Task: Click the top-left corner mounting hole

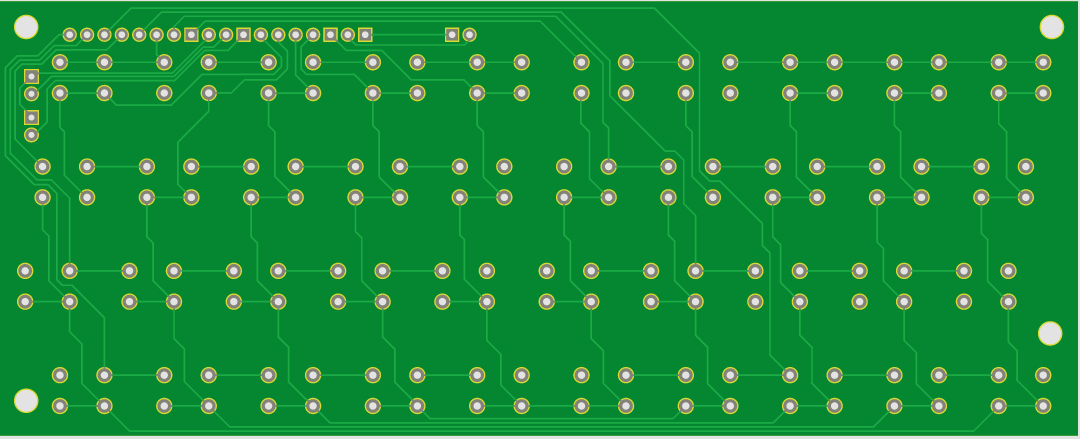Action: 26,27
